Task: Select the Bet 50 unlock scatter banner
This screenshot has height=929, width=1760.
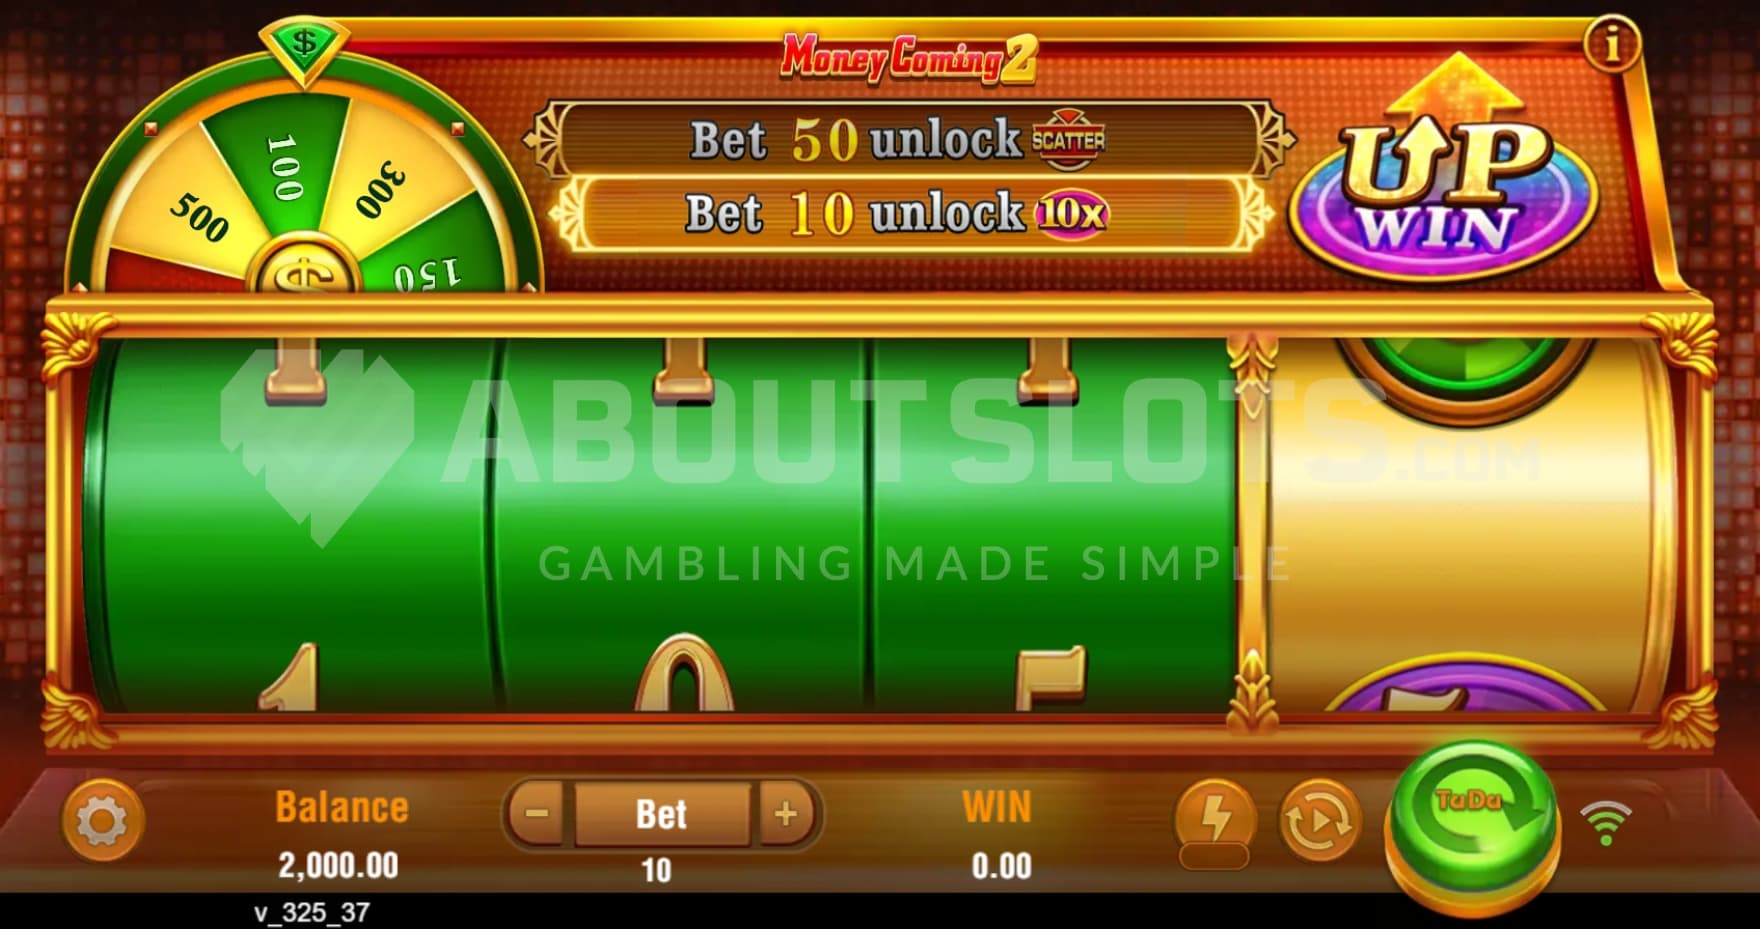Action: 908,138
